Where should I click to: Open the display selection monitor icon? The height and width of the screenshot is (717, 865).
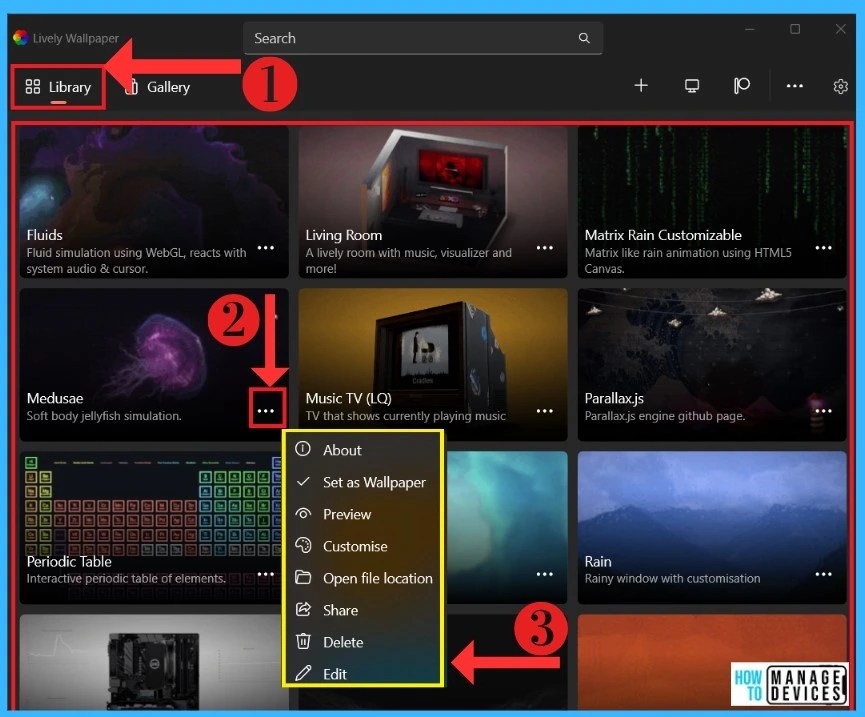pos(691,86)
